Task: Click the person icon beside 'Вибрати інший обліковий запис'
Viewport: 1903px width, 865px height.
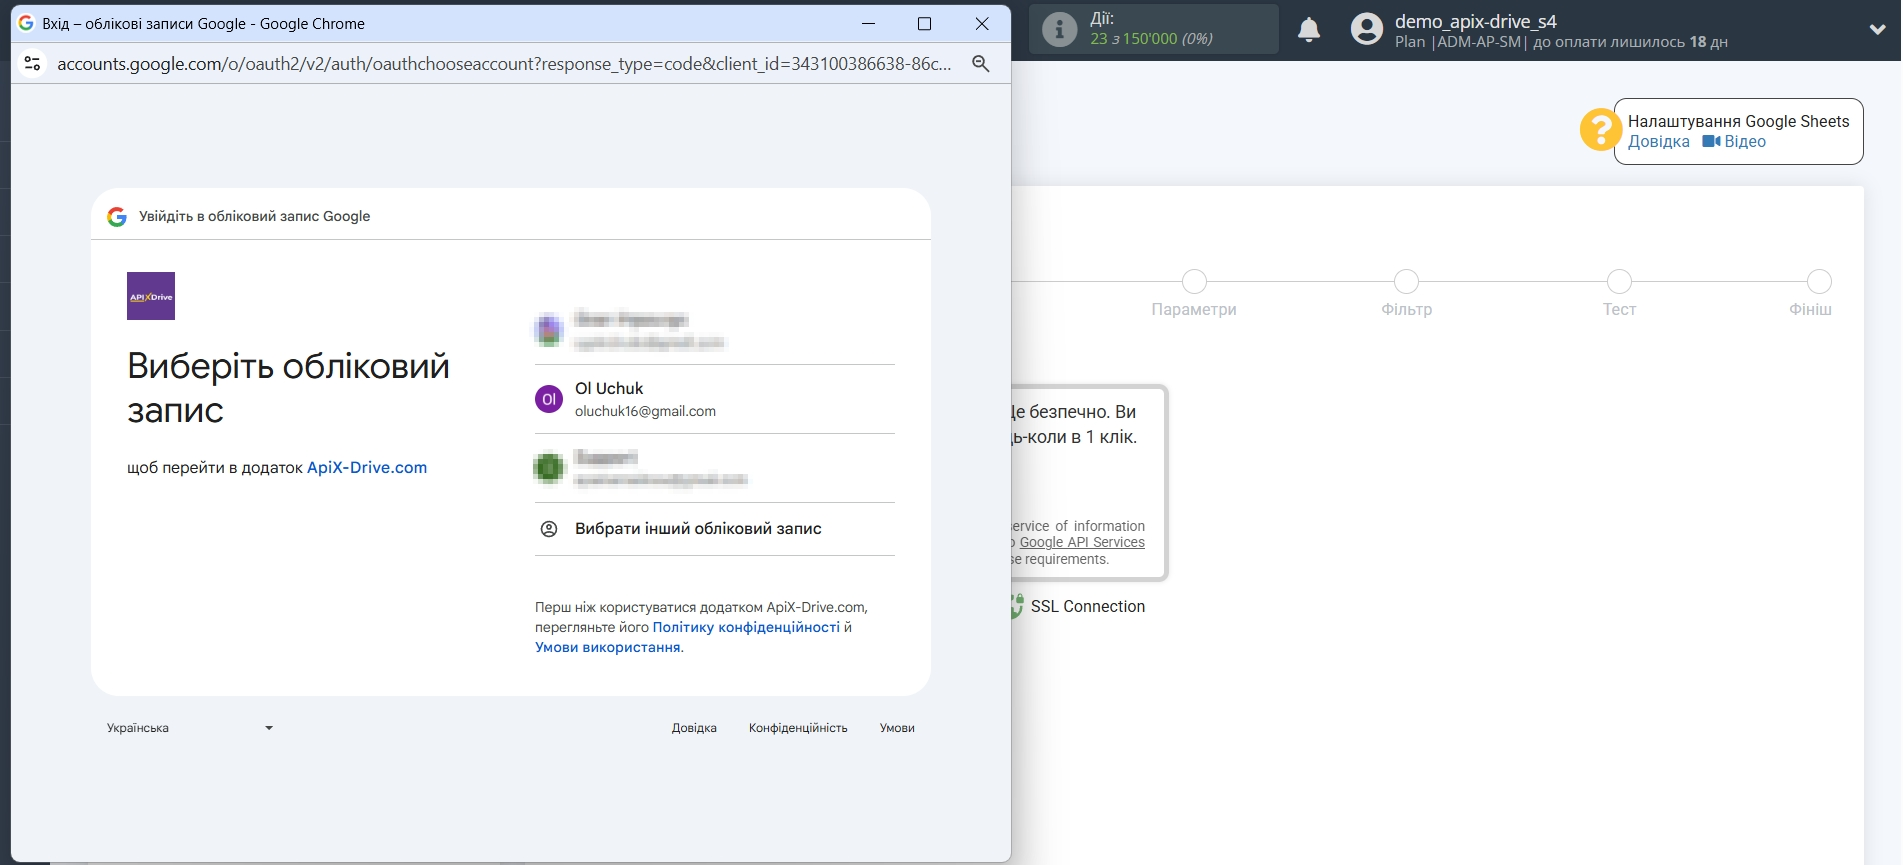Action: 549,529
